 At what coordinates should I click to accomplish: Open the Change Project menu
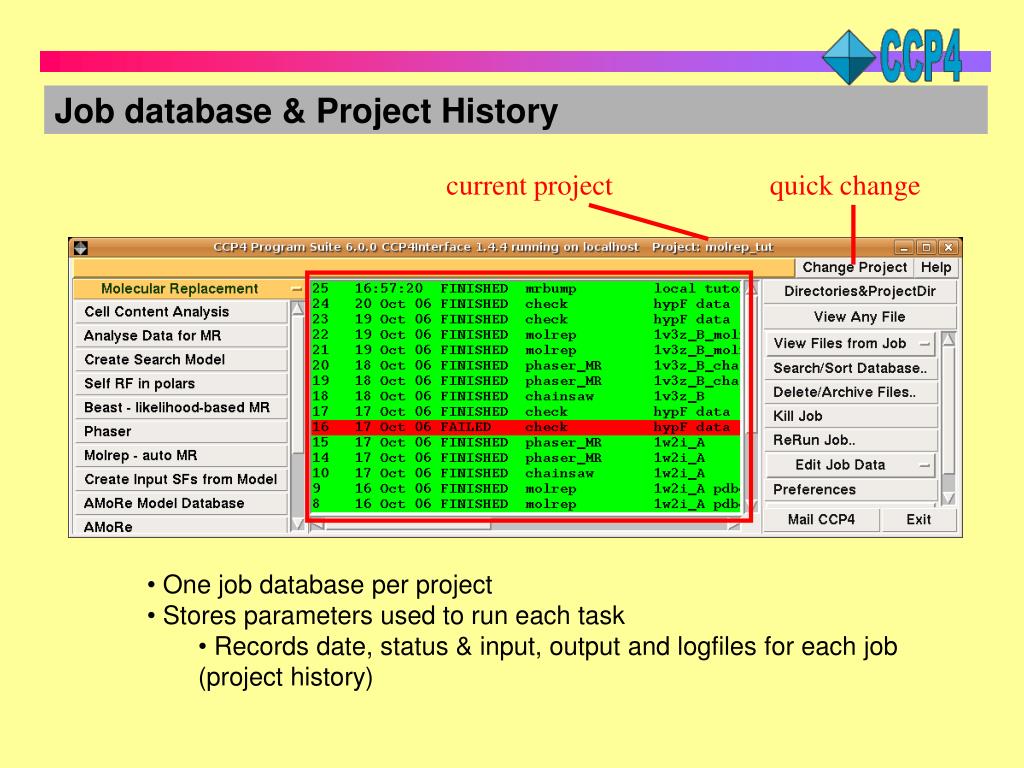[x=854, y=267]
